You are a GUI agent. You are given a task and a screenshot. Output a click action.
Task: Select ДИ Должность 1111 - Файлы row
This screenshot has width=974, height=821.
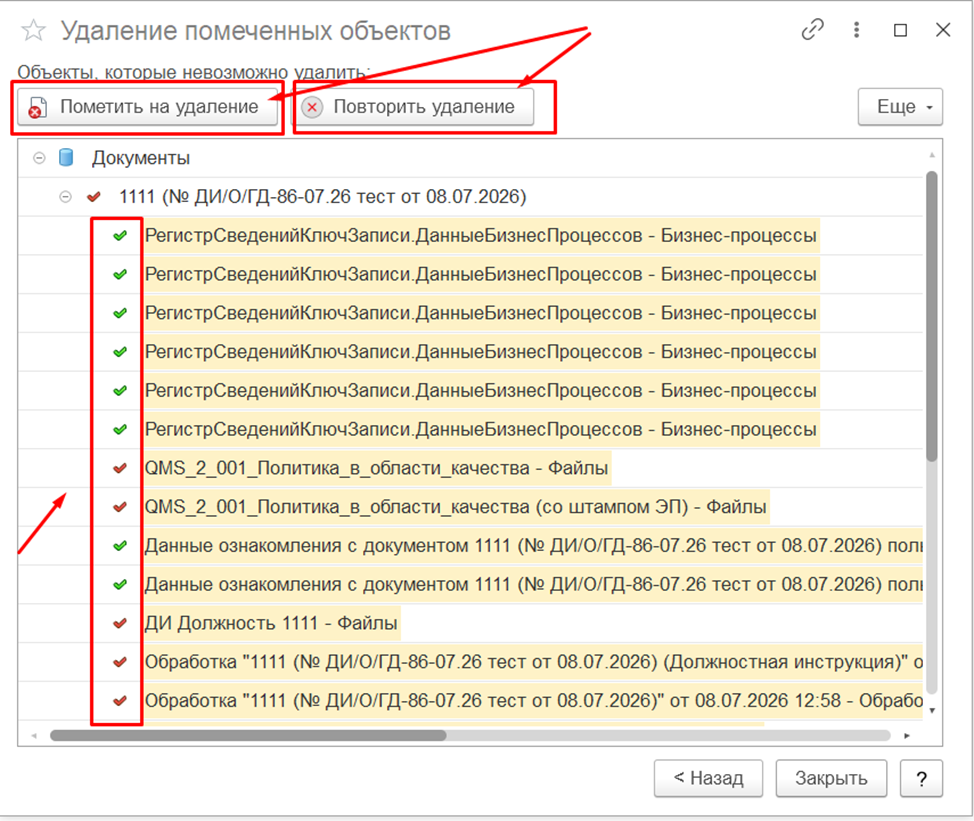[471, 623]
